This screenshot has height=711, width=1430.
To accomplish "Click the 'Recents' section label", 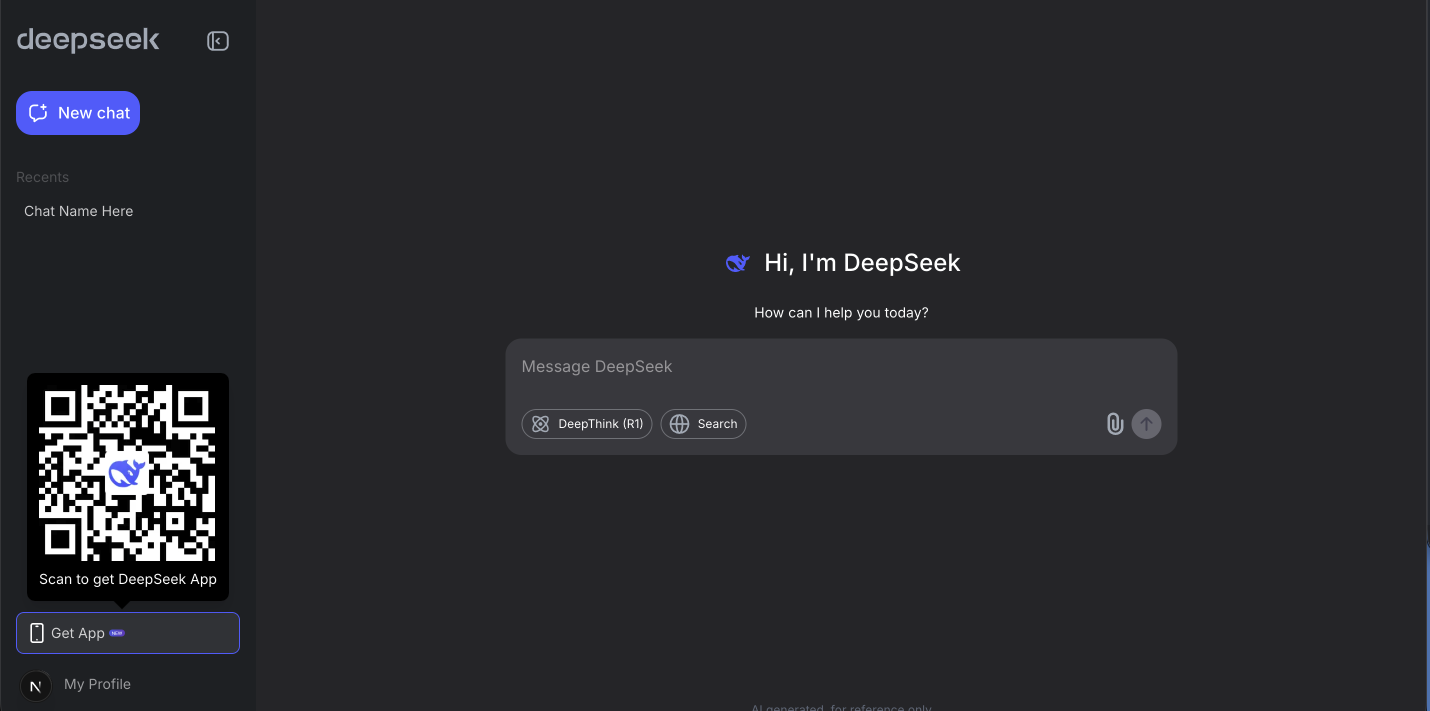I will (x=43, y=177).
